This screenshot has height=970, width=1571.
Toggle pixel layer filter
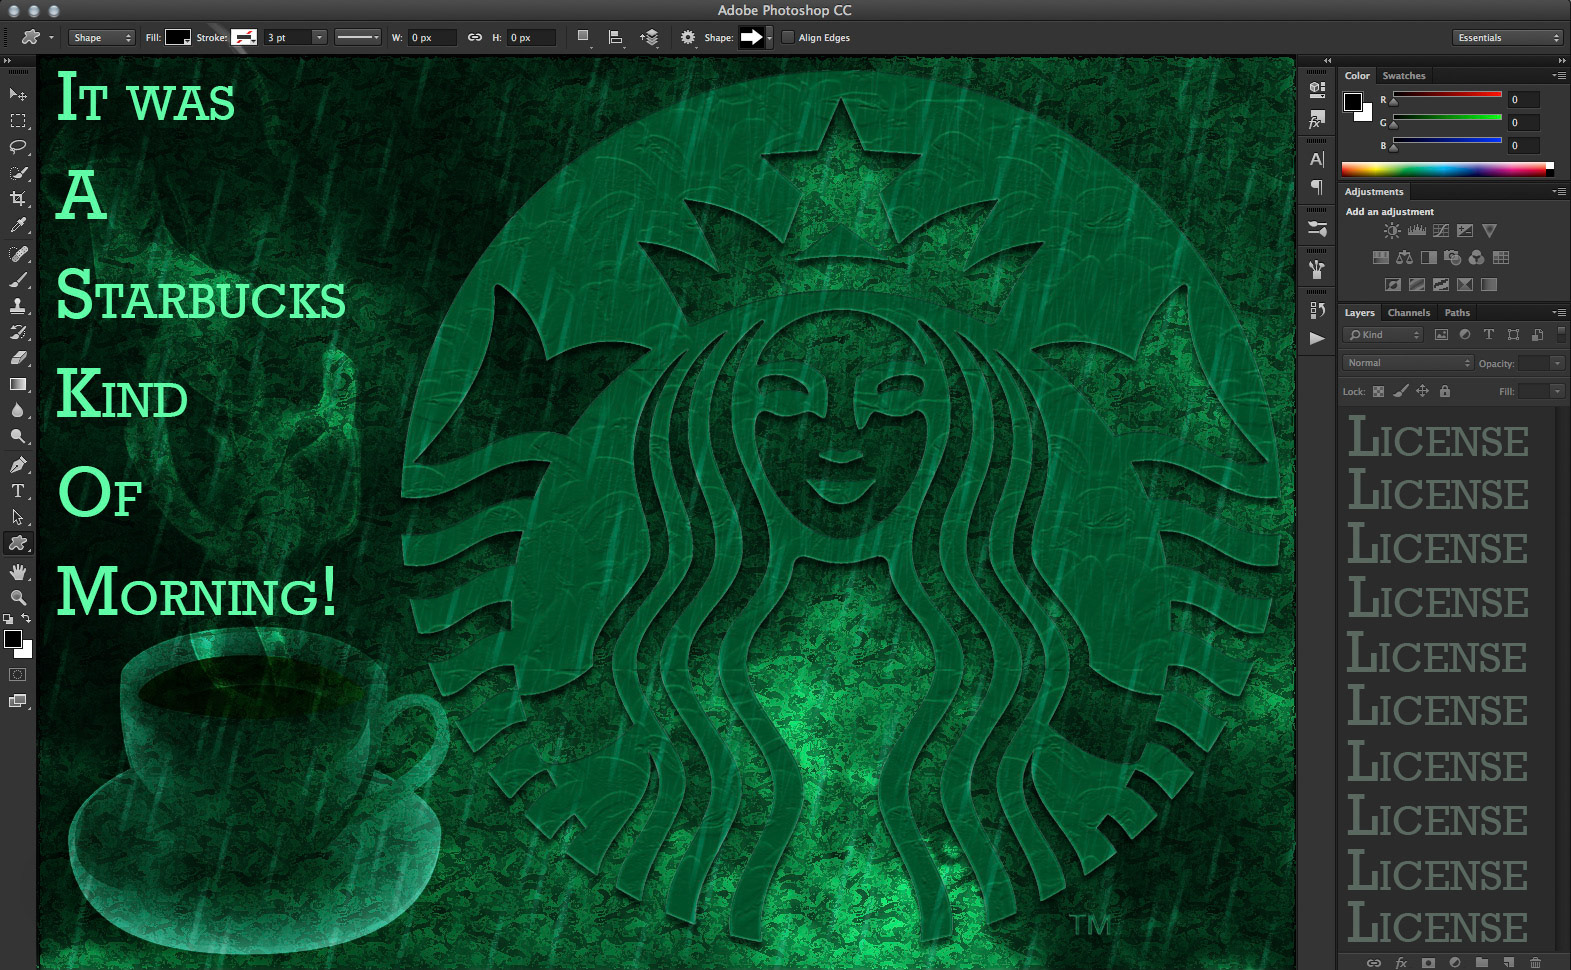1441,335
